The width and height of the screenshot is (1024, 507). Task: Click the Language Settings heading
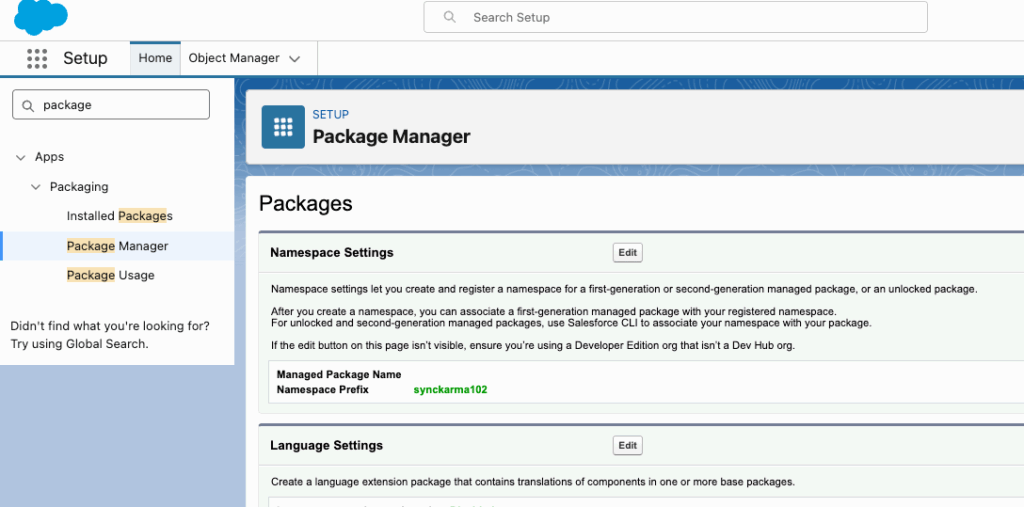point(327,446)
